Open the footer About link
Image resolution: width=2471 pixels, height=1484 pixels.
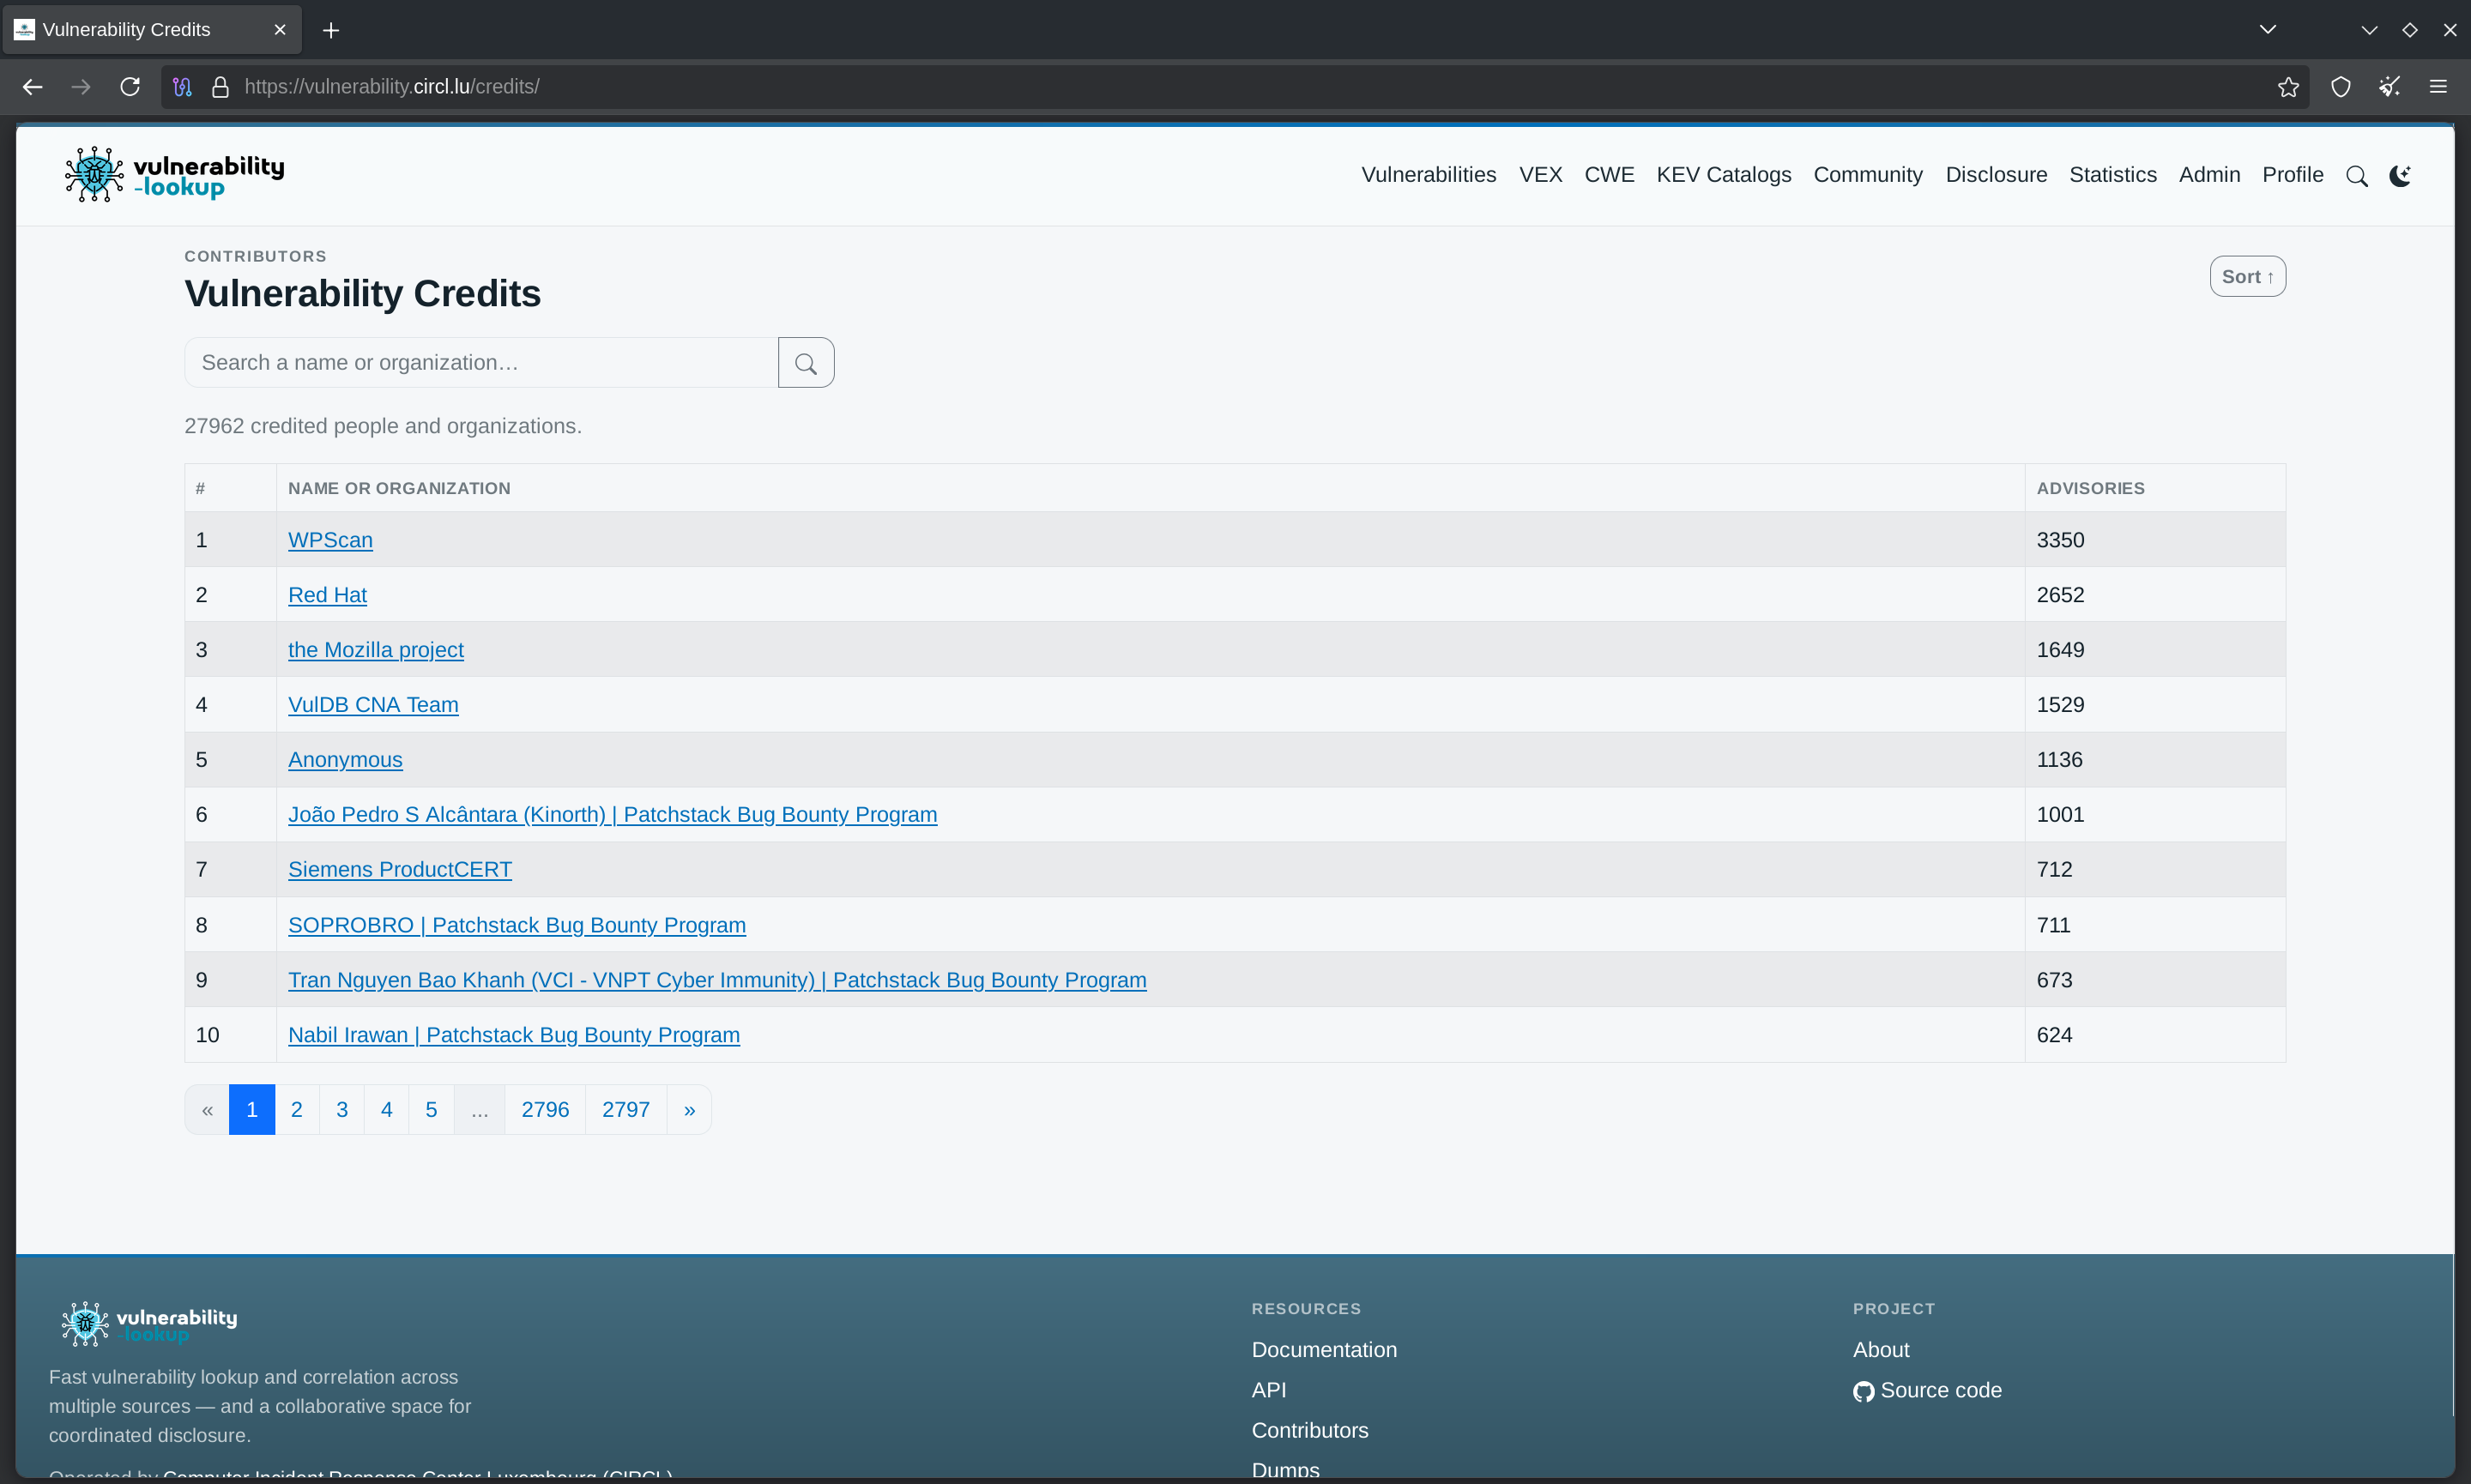pos(1881,1350)
